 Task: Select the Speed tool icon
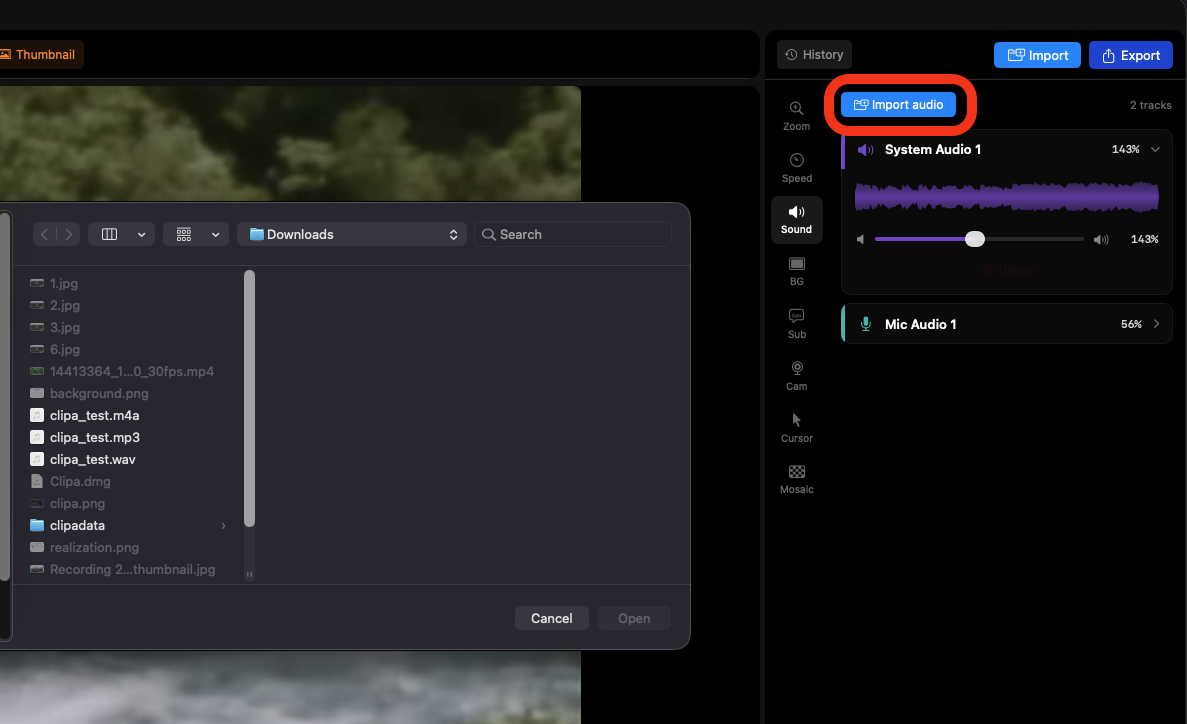796,167
